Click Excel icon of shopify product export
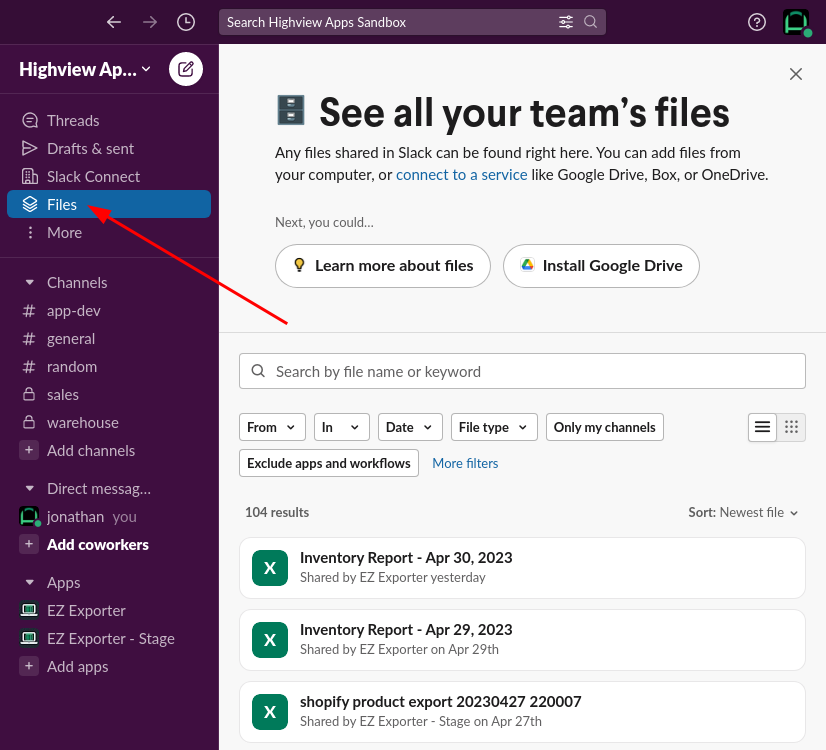 [x=270, y=712]
